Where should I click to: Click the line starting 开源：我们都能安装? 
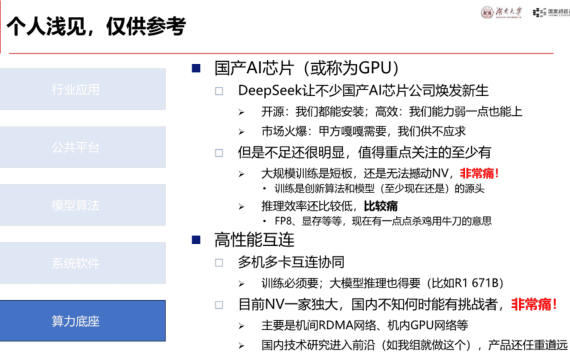(x=392, y=111)
